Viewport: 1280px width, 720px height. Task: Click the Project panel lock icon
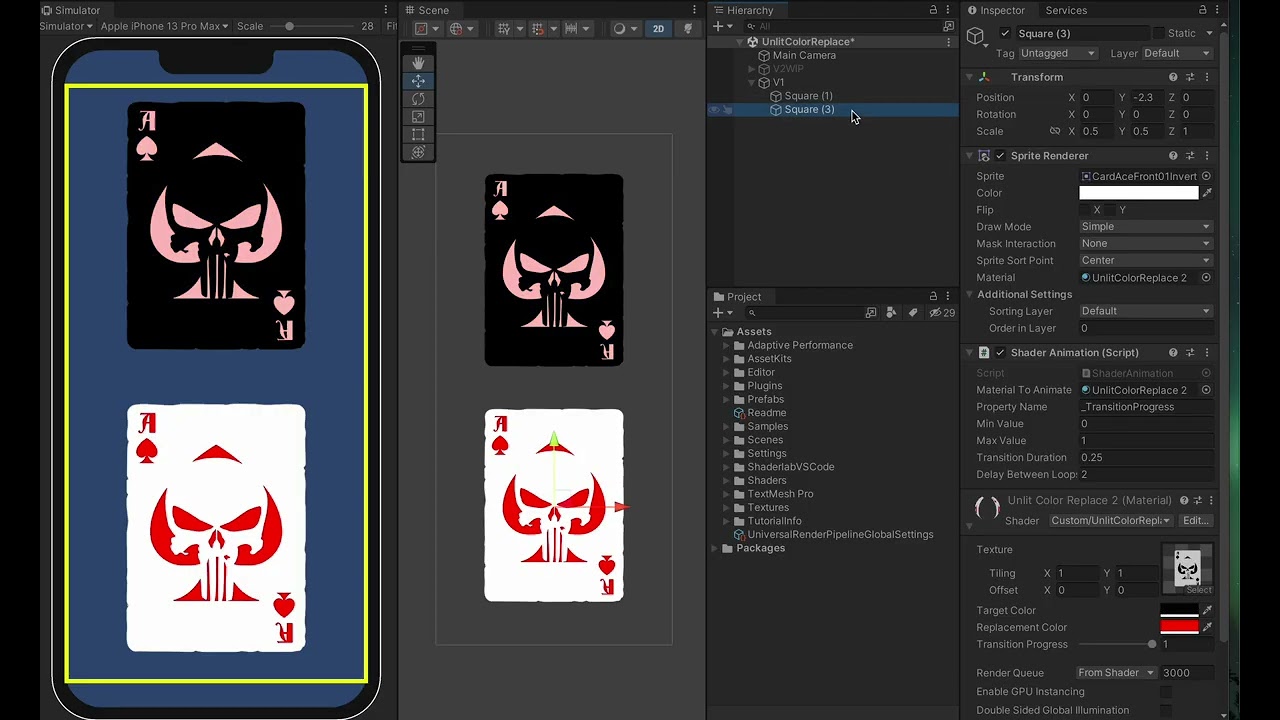[x=933, y=296]
